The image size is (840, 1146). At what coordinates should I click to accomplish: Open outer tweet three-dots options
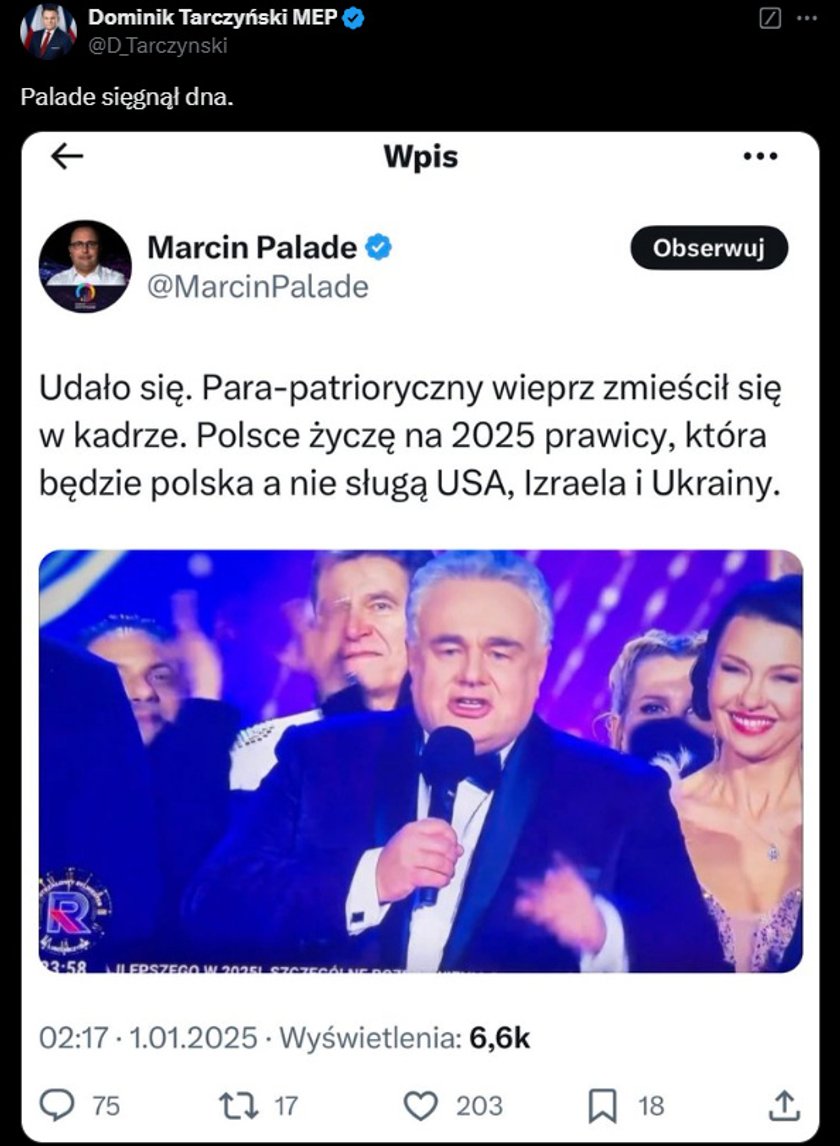pos(806,18)
